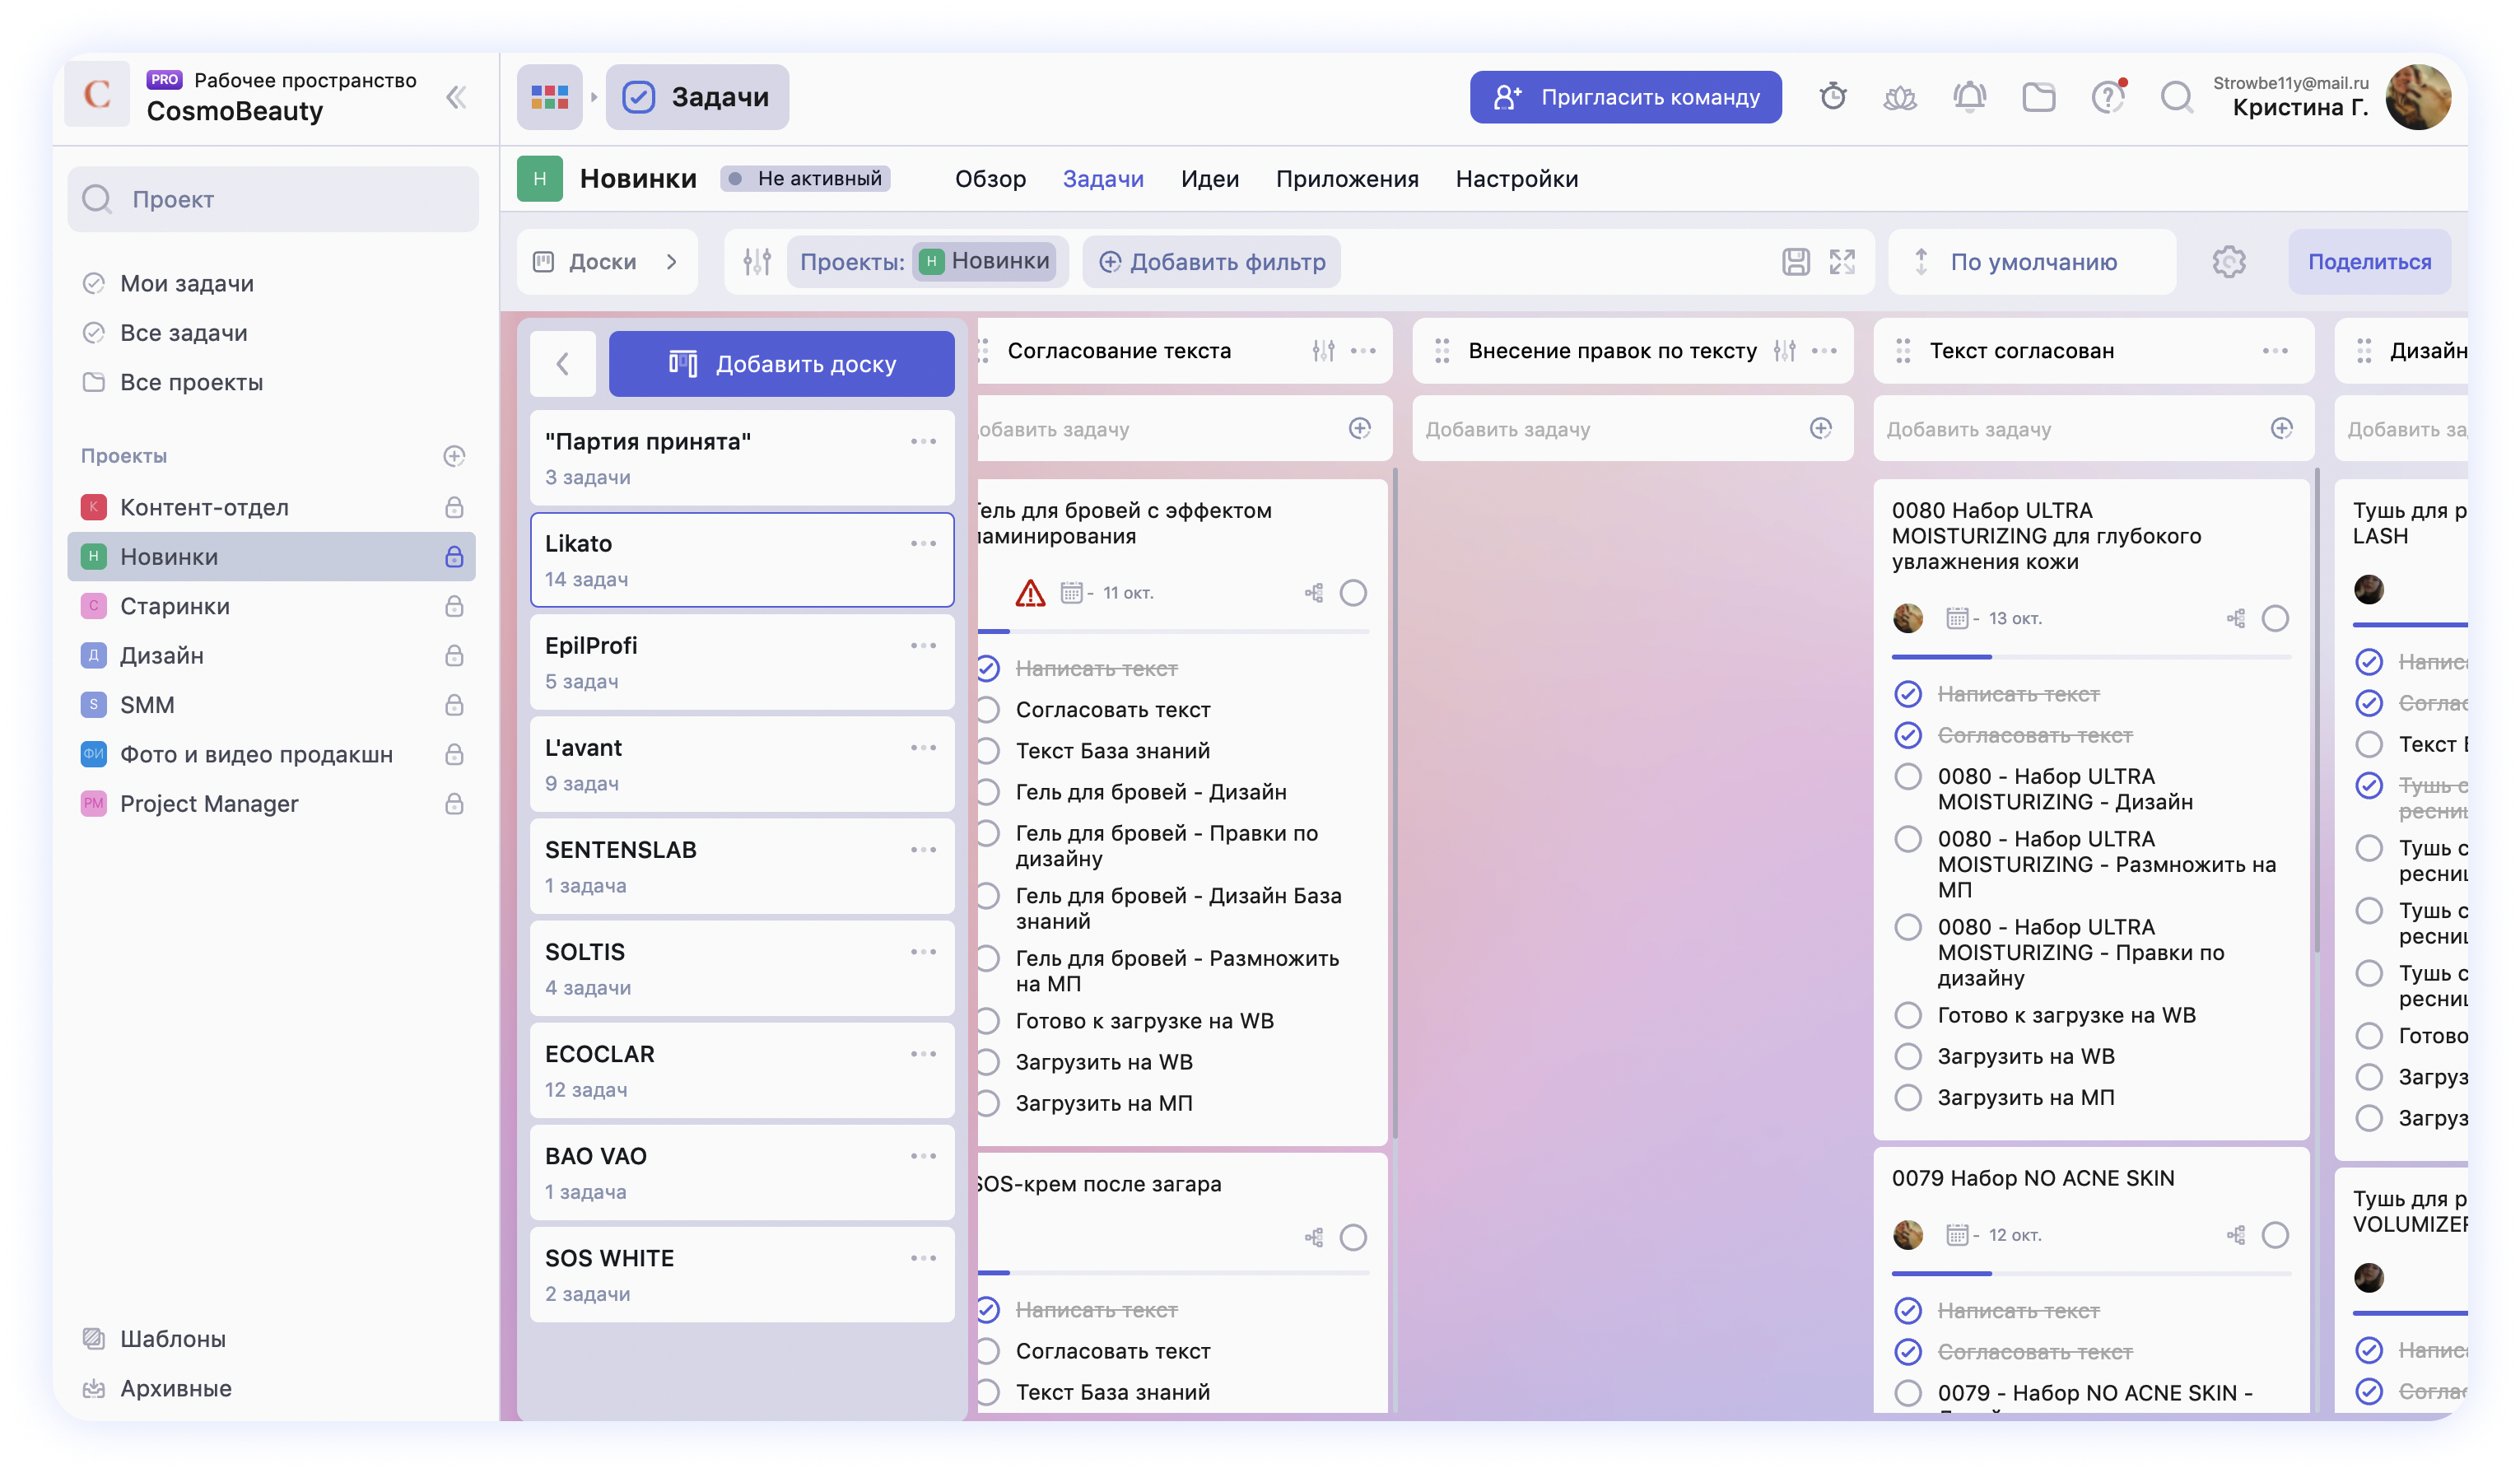Click the Проект search field in sidebar

tap(272, 199)
